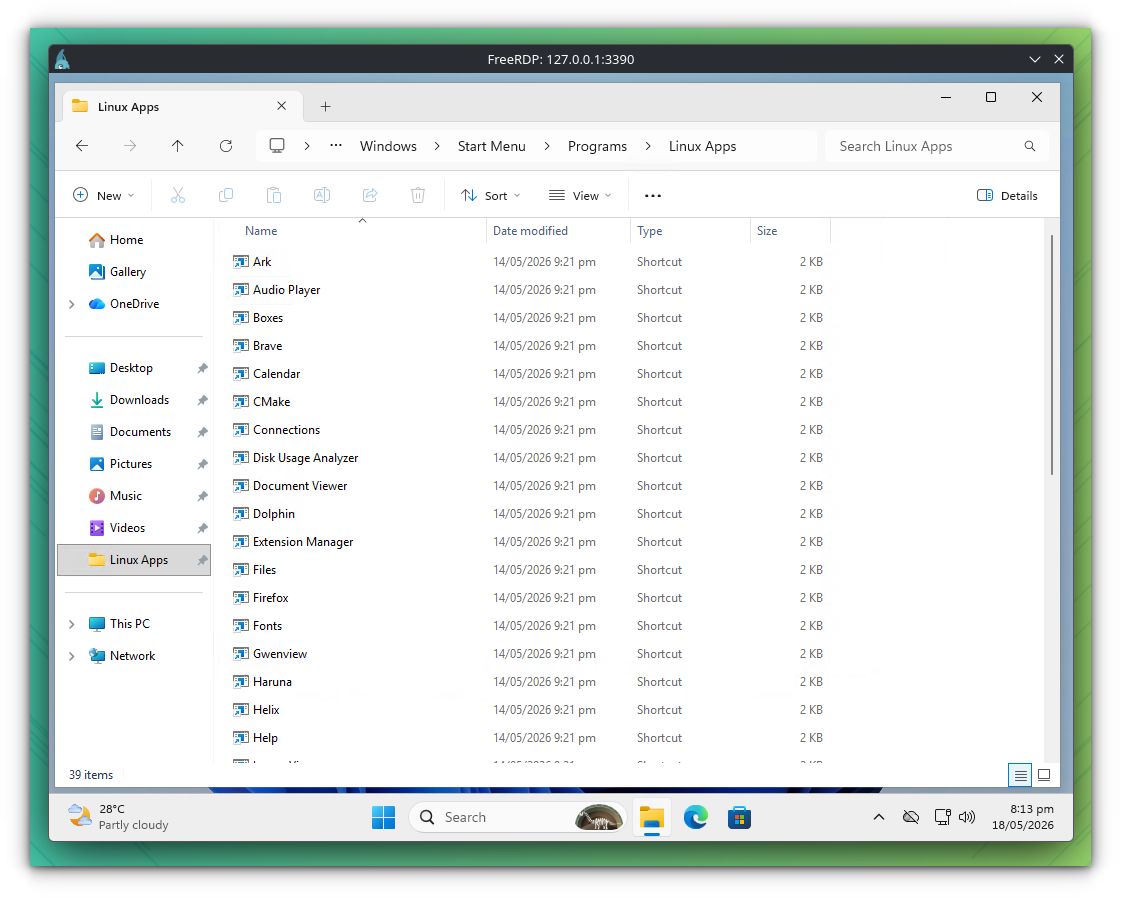Viewport: 1121px width, 898px height.
Task: Unpin Downloads from Quick access
Action: tap(202, 400)
